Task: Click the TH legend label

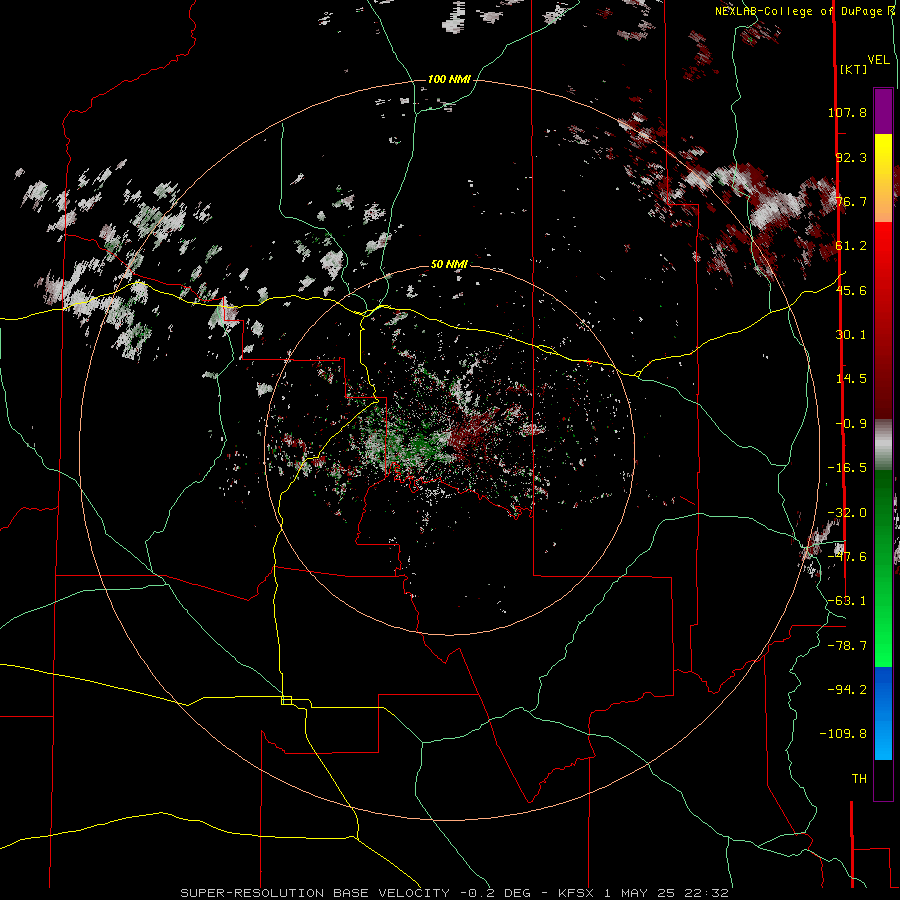Action: (x=859, y=779)
